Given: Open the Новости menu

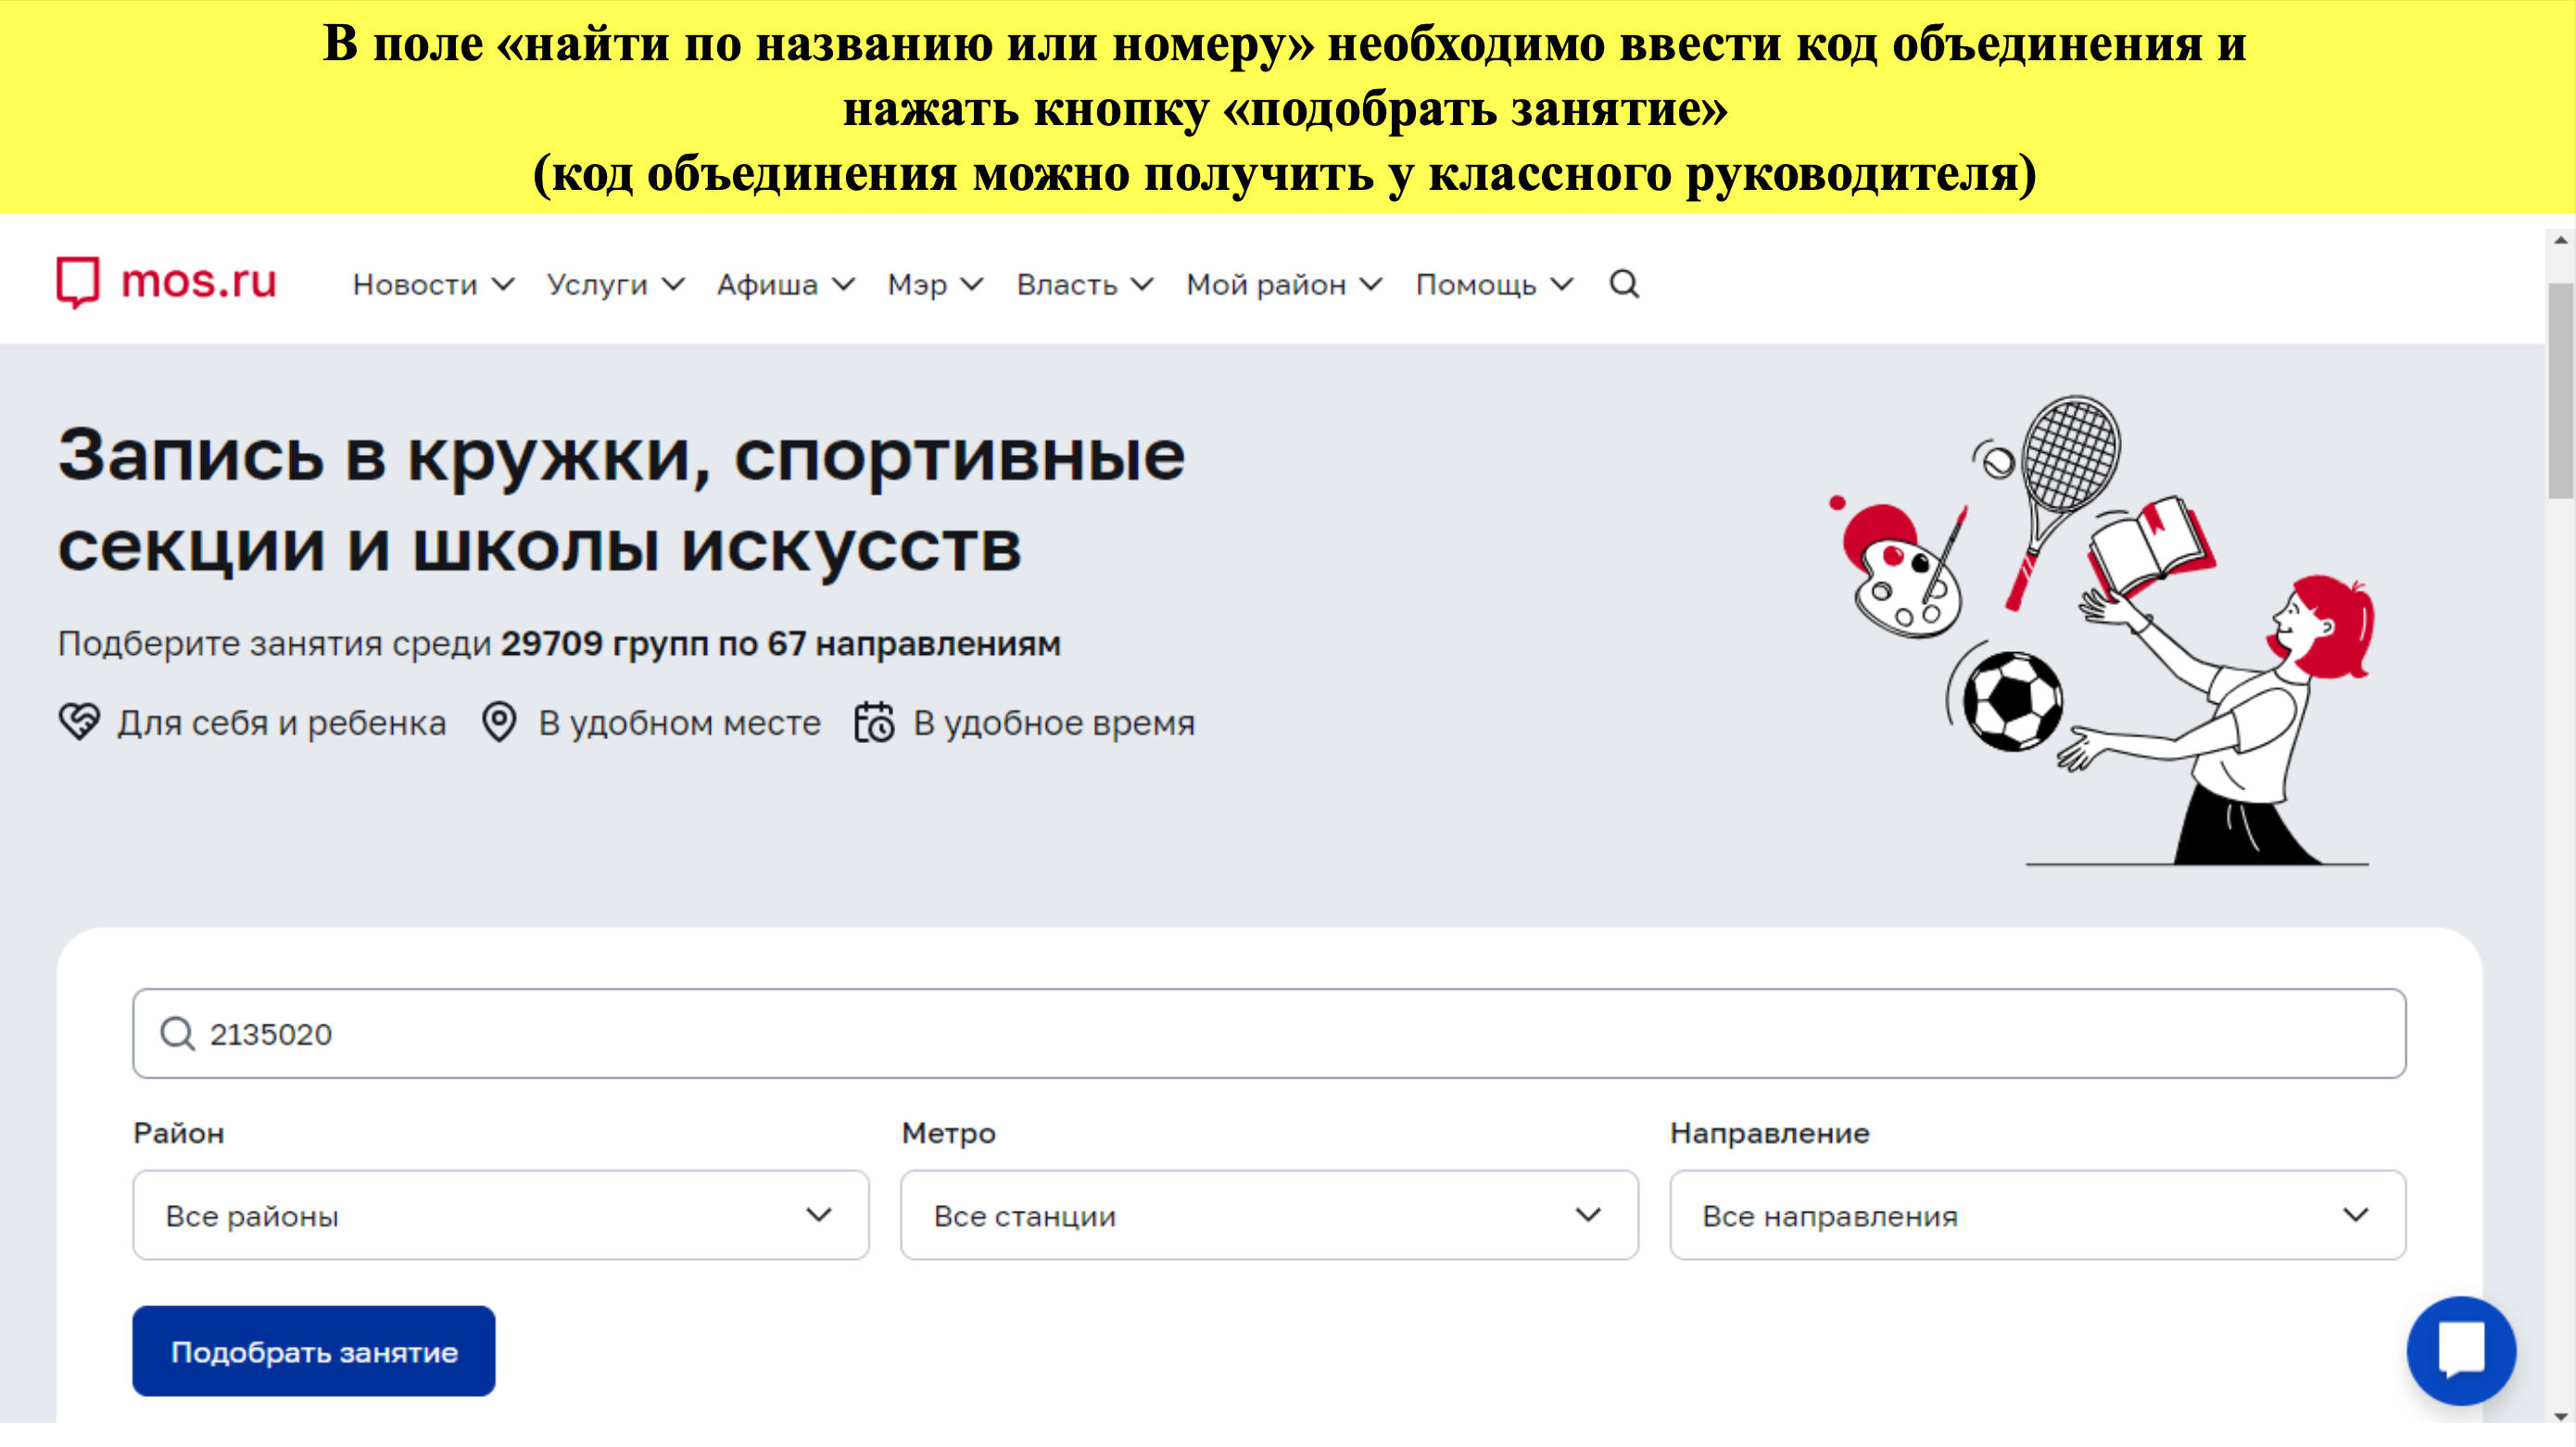Looking at the screenshot, I should pos(434,285).
